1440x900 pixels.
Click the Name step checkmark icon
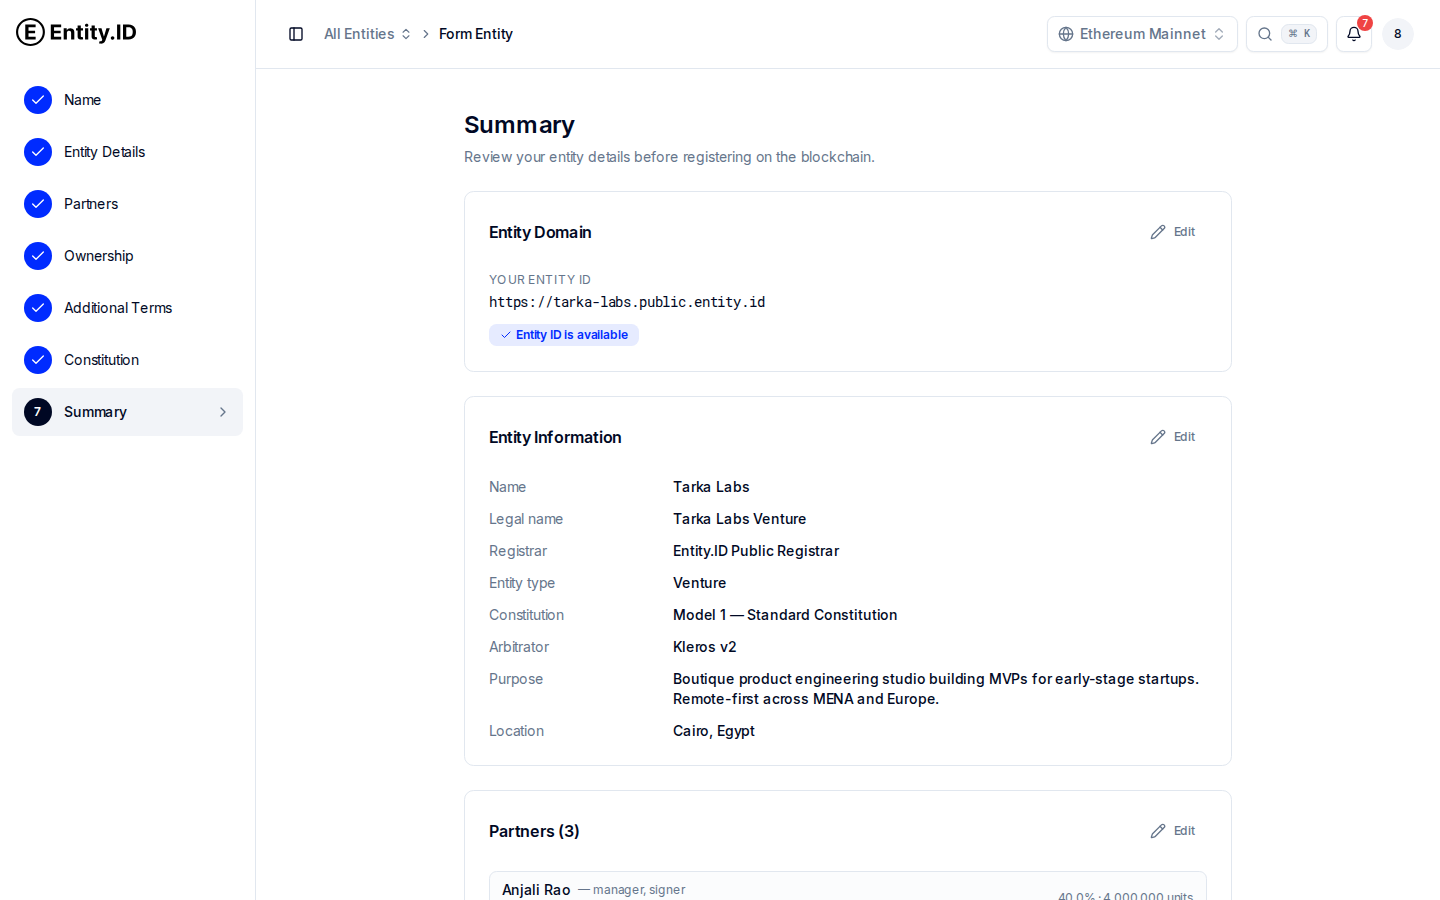point(38,100)
